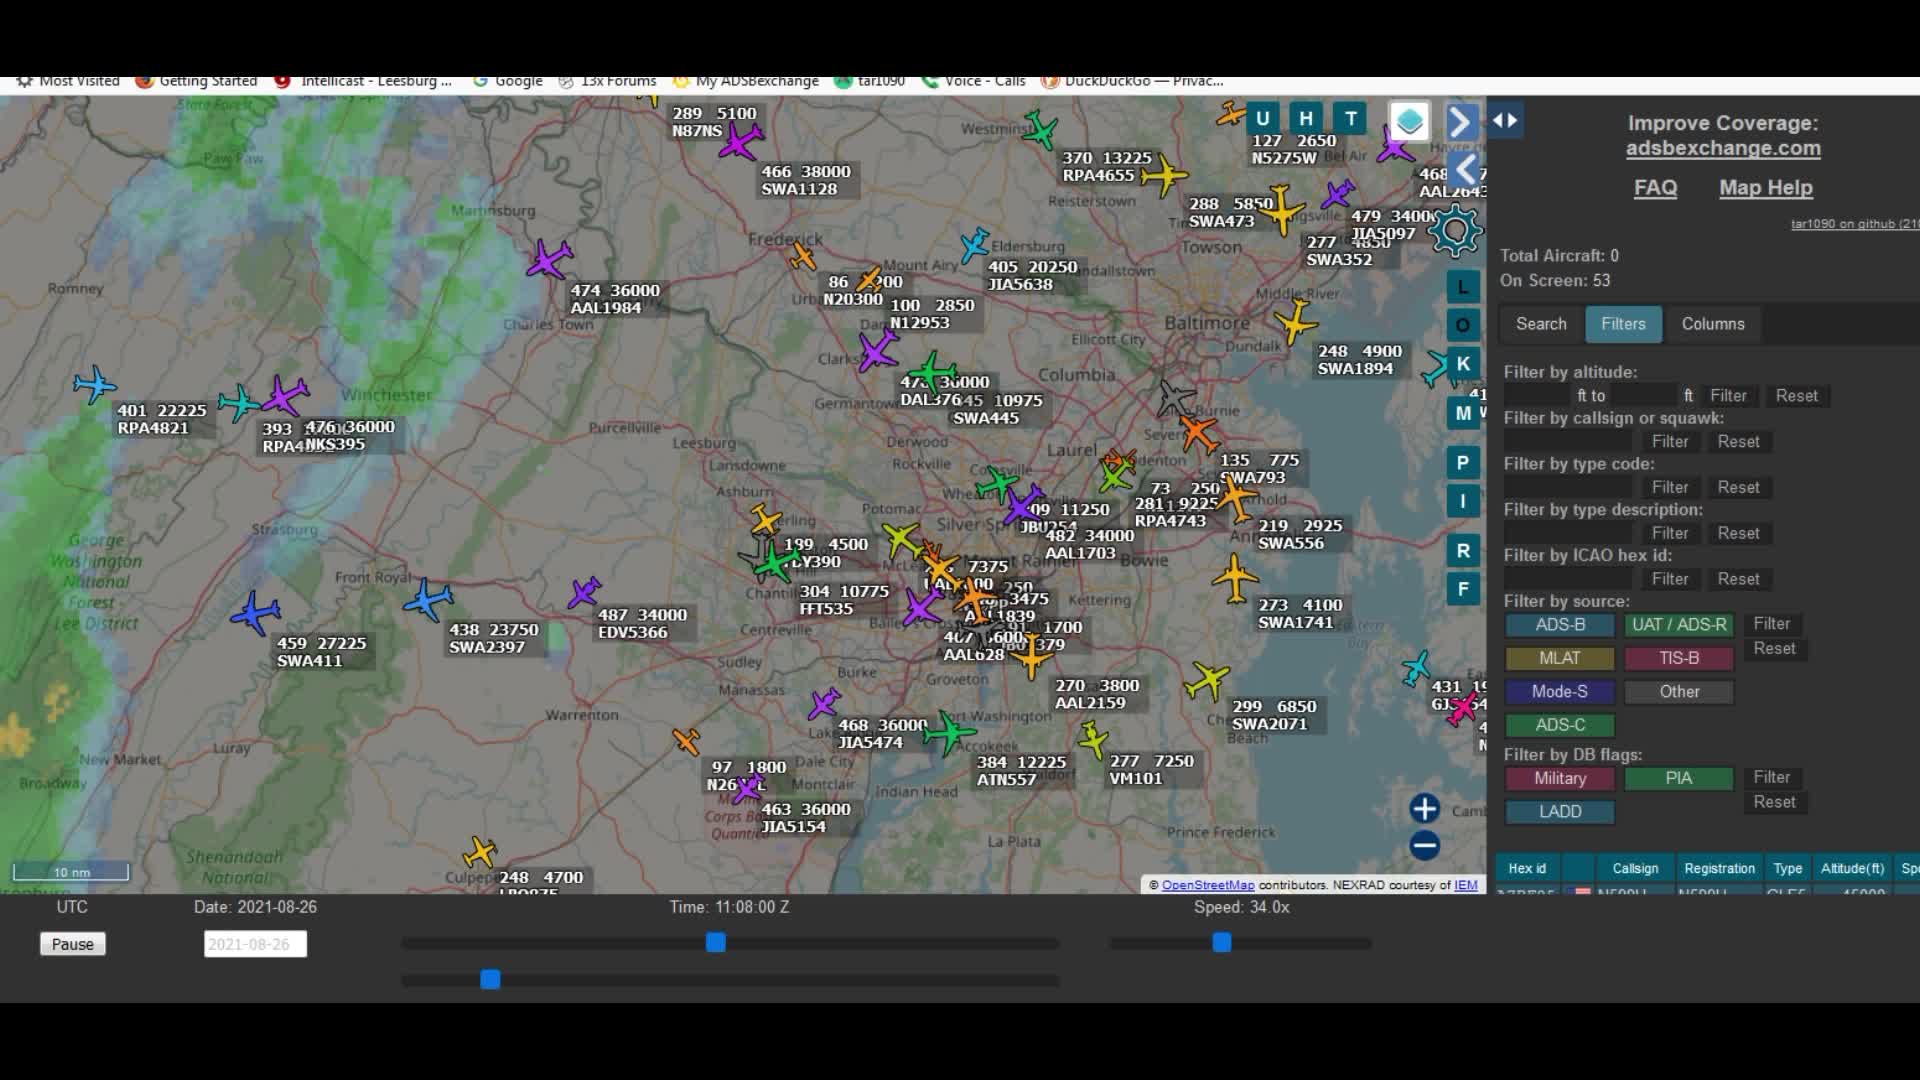The height and width of the screenshot is (1080, 1920).
Task: Reset the type code filter
Action: (1738, 488)
